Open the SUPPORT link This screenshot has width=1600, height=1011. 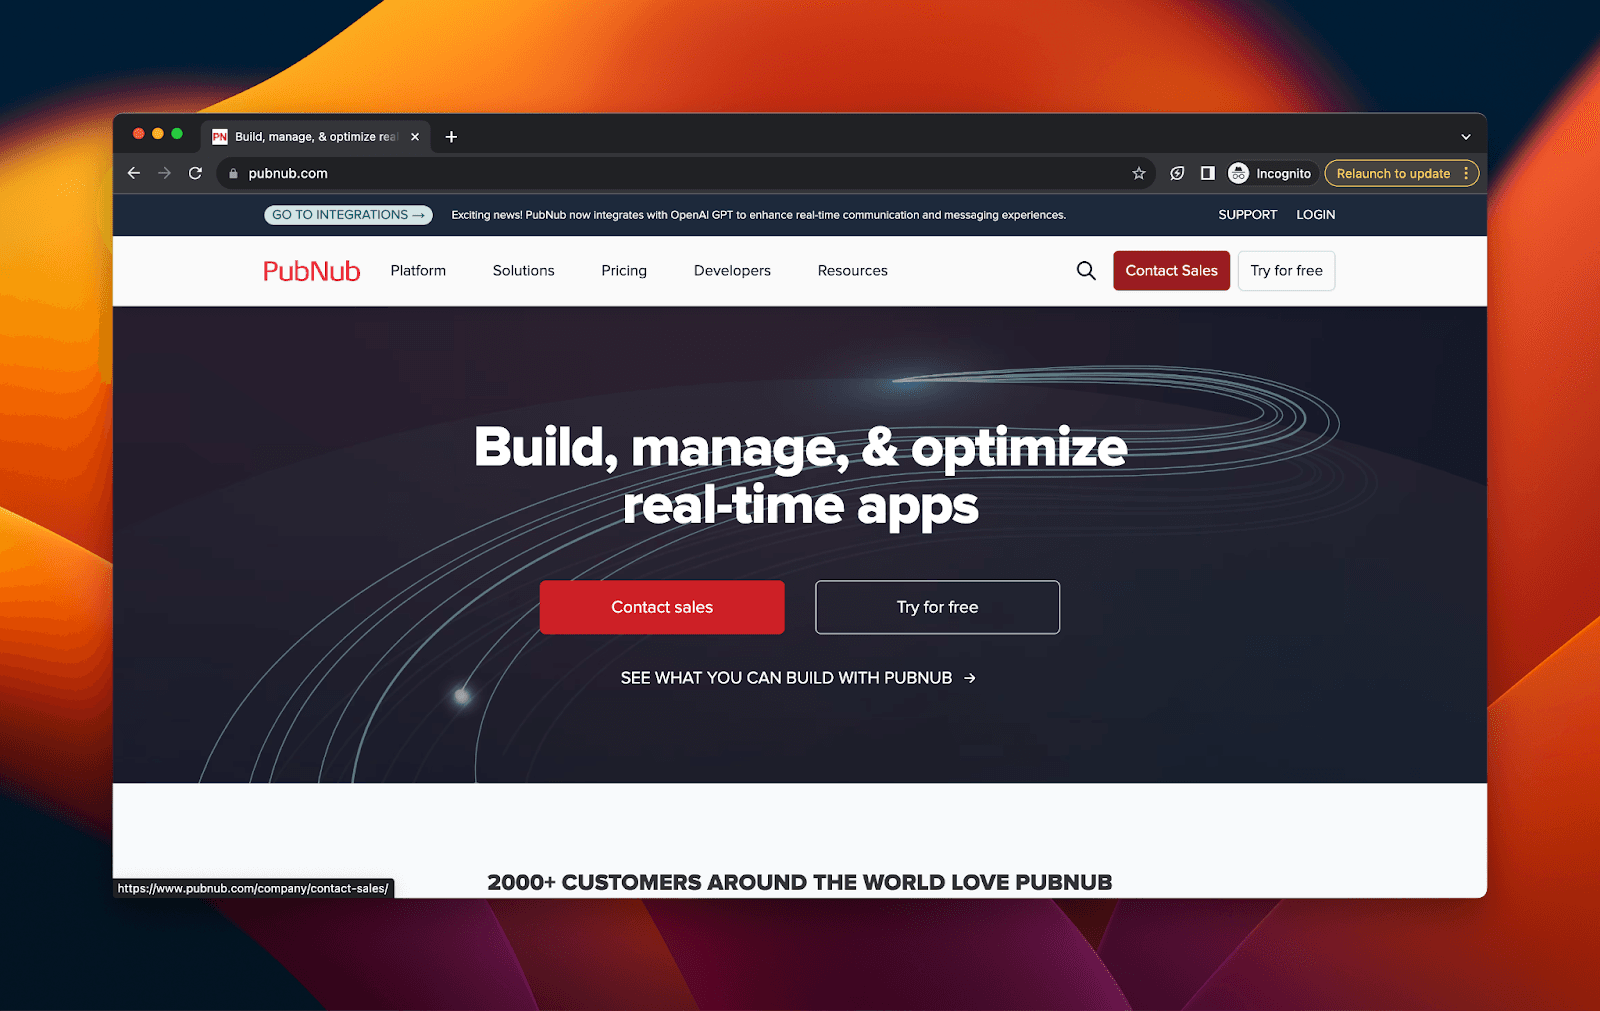pos(1247,215)
